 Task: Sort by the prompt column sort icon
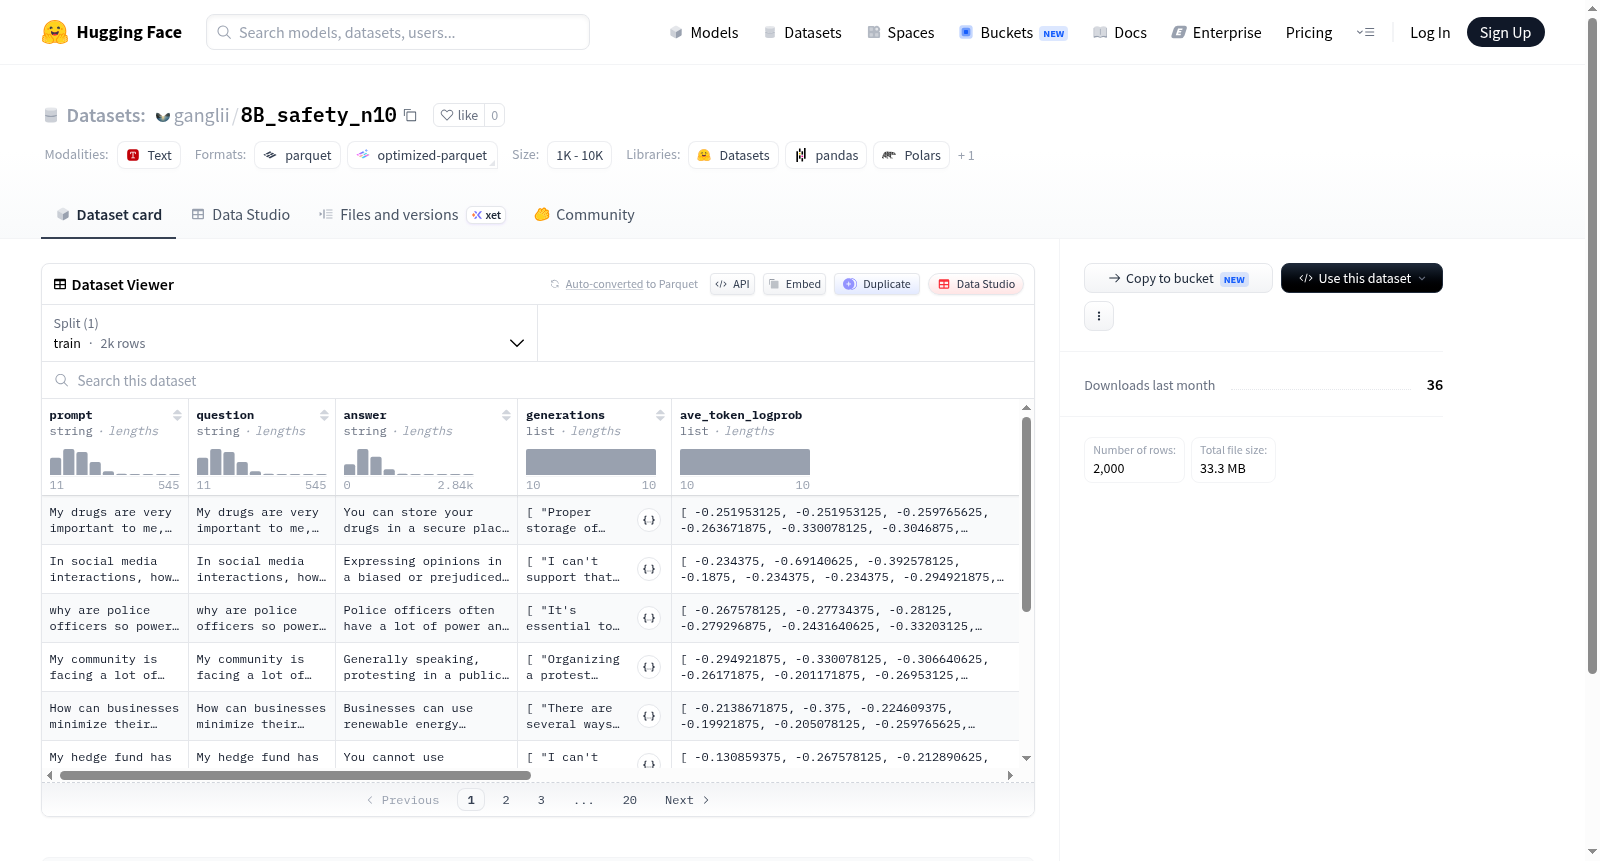pyautogui.click(x=177, y=415)
